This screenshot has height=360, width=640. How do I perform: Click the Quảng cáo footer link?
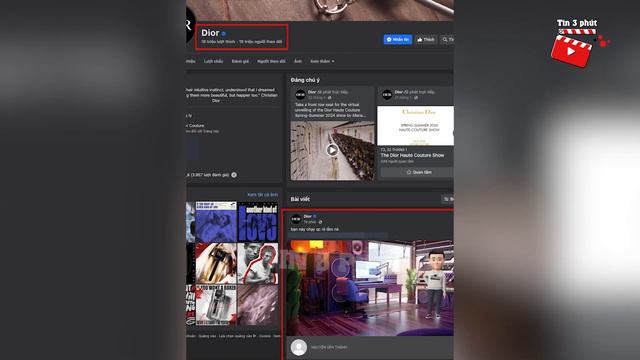click(x=207, y=336)
